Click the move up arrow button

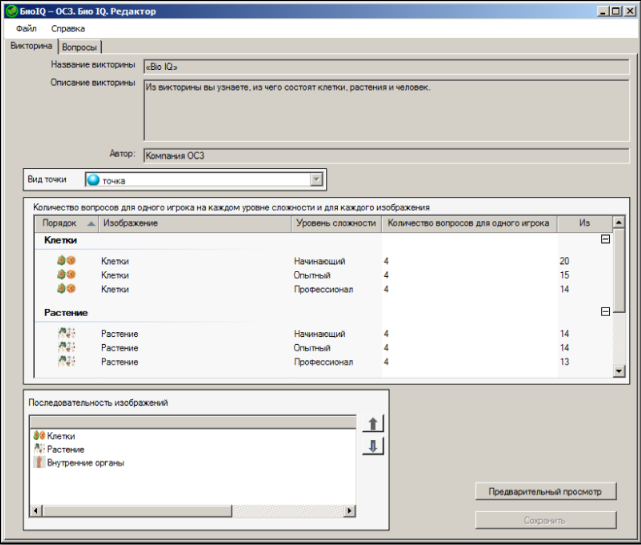(372, 424)
